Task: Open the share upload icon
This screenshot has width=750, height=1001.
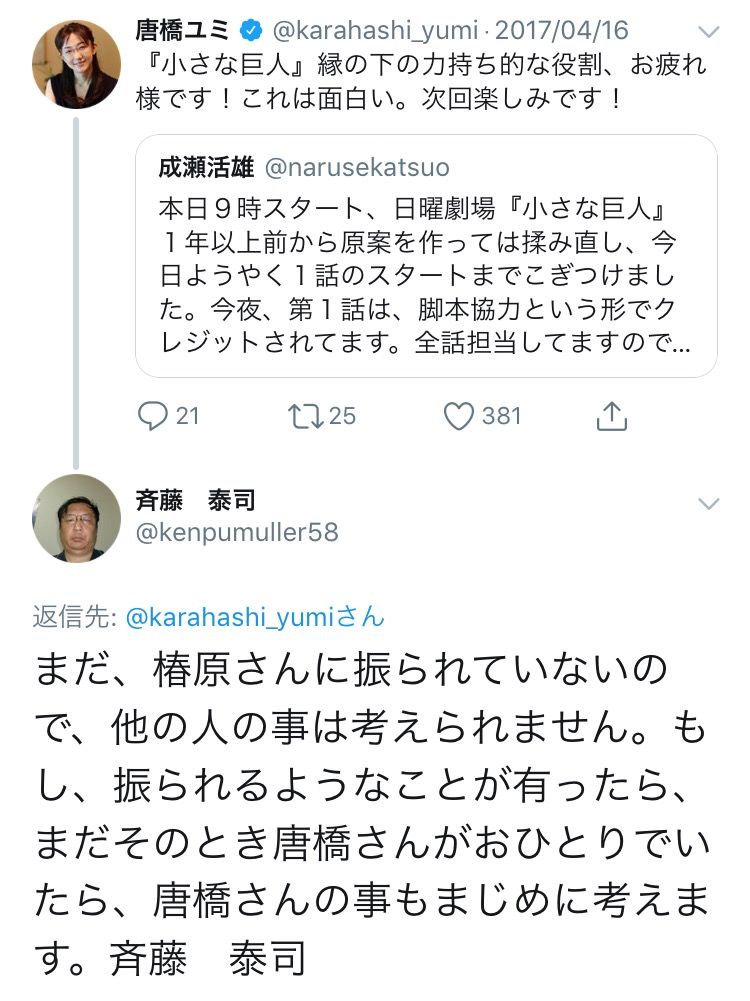Action: coord(611,416)
